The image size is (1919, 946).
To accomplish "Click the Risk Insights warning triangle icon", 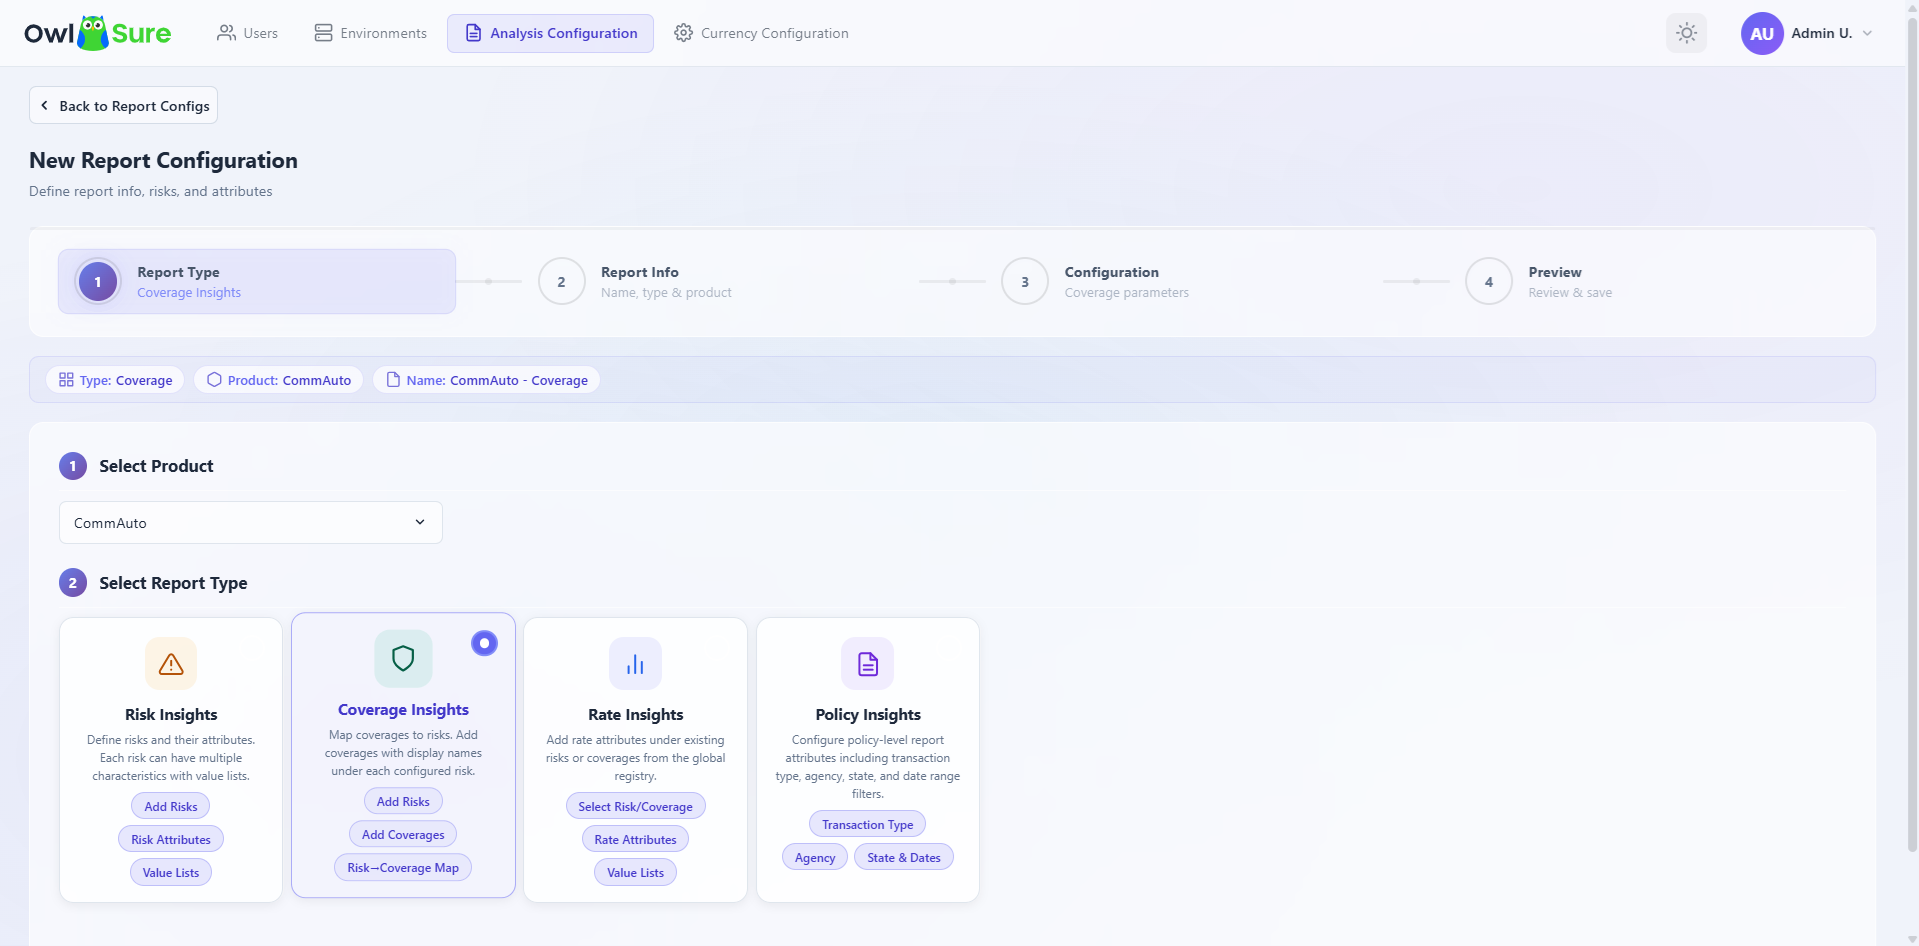I will [x=171, y=664].
